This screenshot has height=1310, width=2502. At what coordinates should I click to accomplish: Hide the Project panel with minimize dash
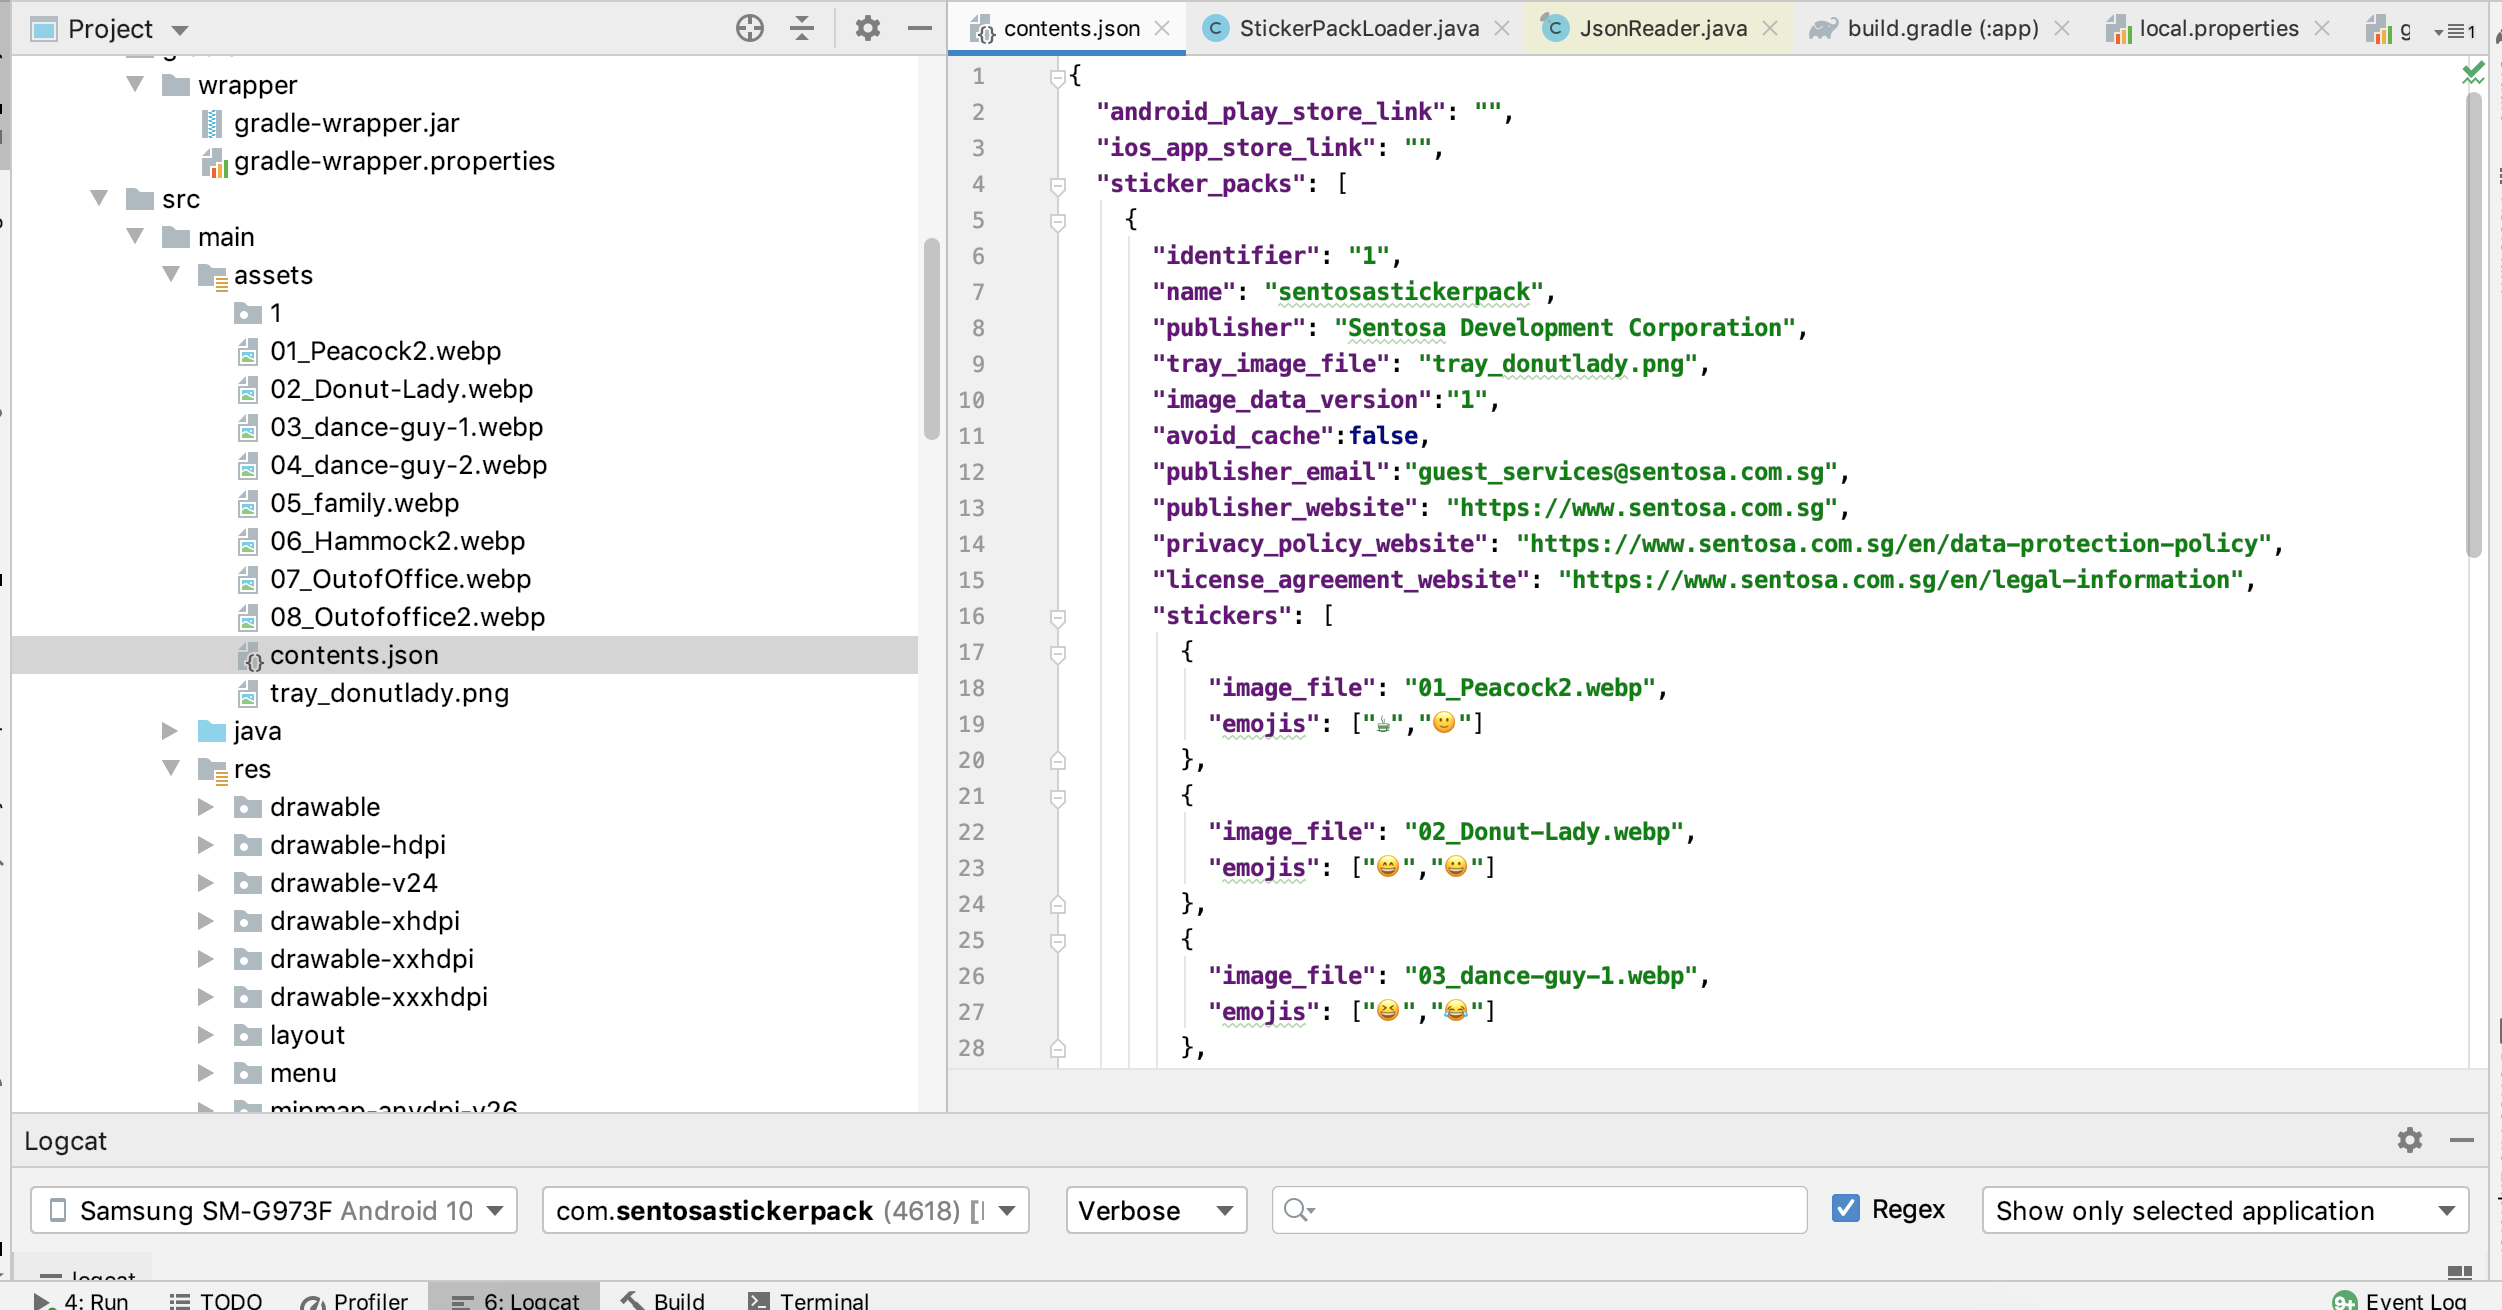[x=920, y=28]
